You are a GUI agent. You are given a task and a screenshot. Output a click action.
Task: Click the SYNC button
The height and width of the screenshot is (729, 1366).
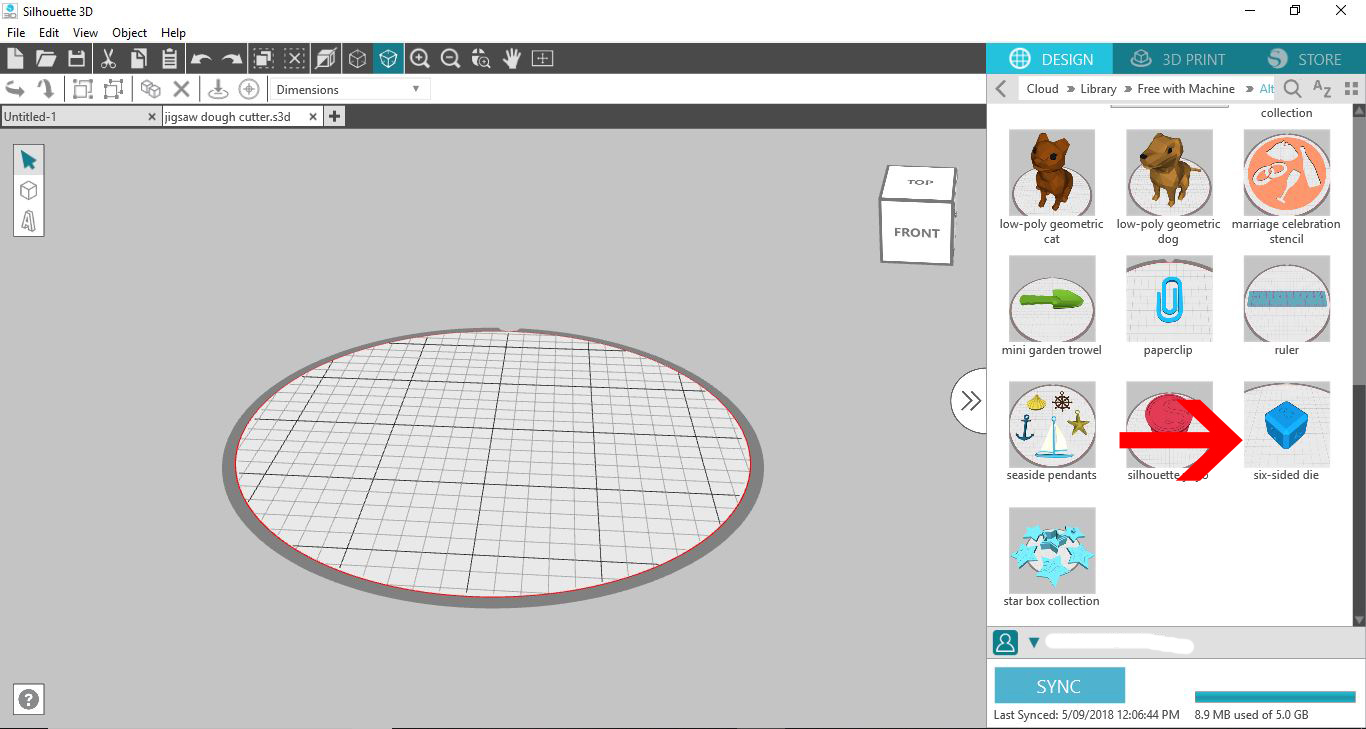(1059, 686)
